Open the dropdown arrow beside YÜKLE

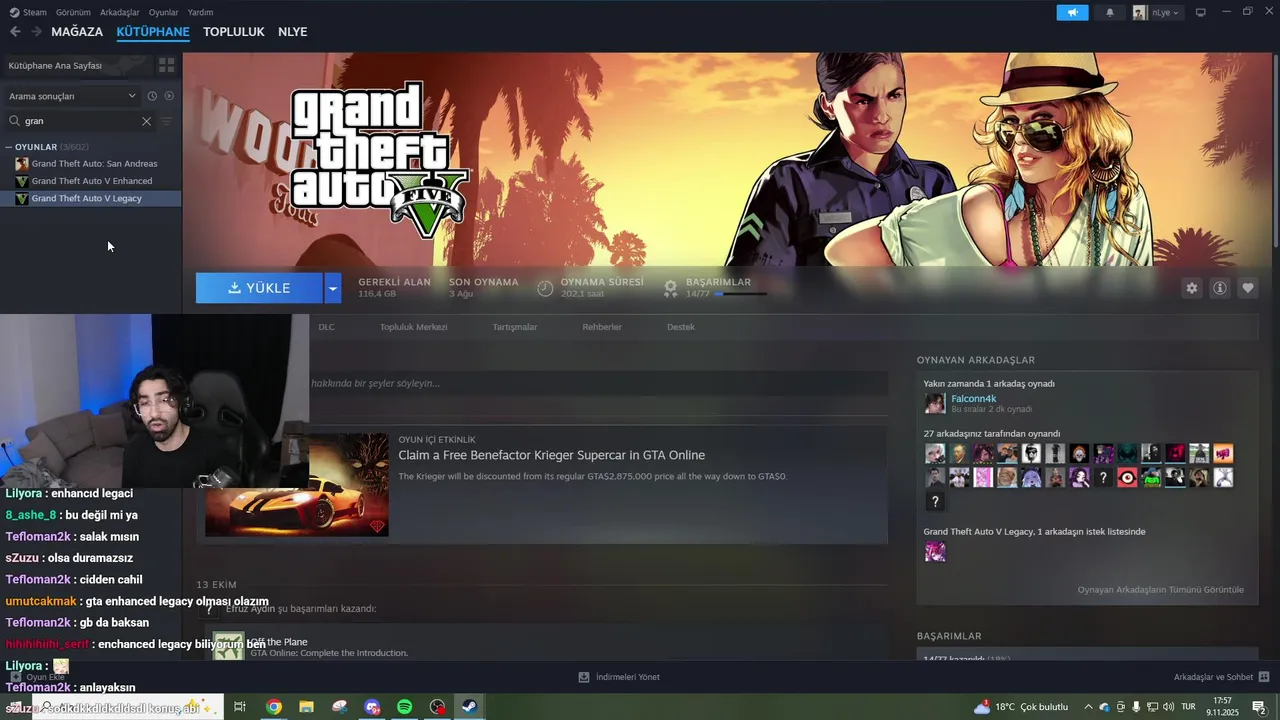coord(333,288)
